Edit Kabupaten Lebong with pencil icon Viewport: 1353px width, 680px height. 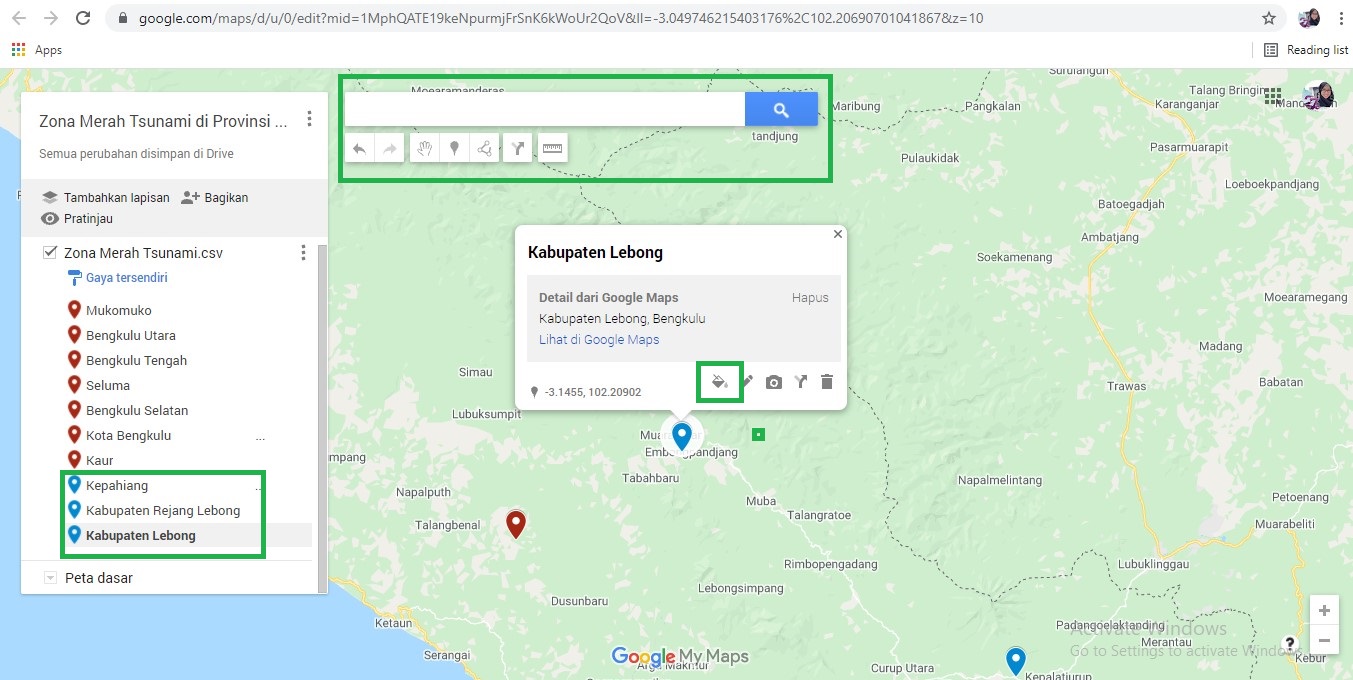click(747, 382)
